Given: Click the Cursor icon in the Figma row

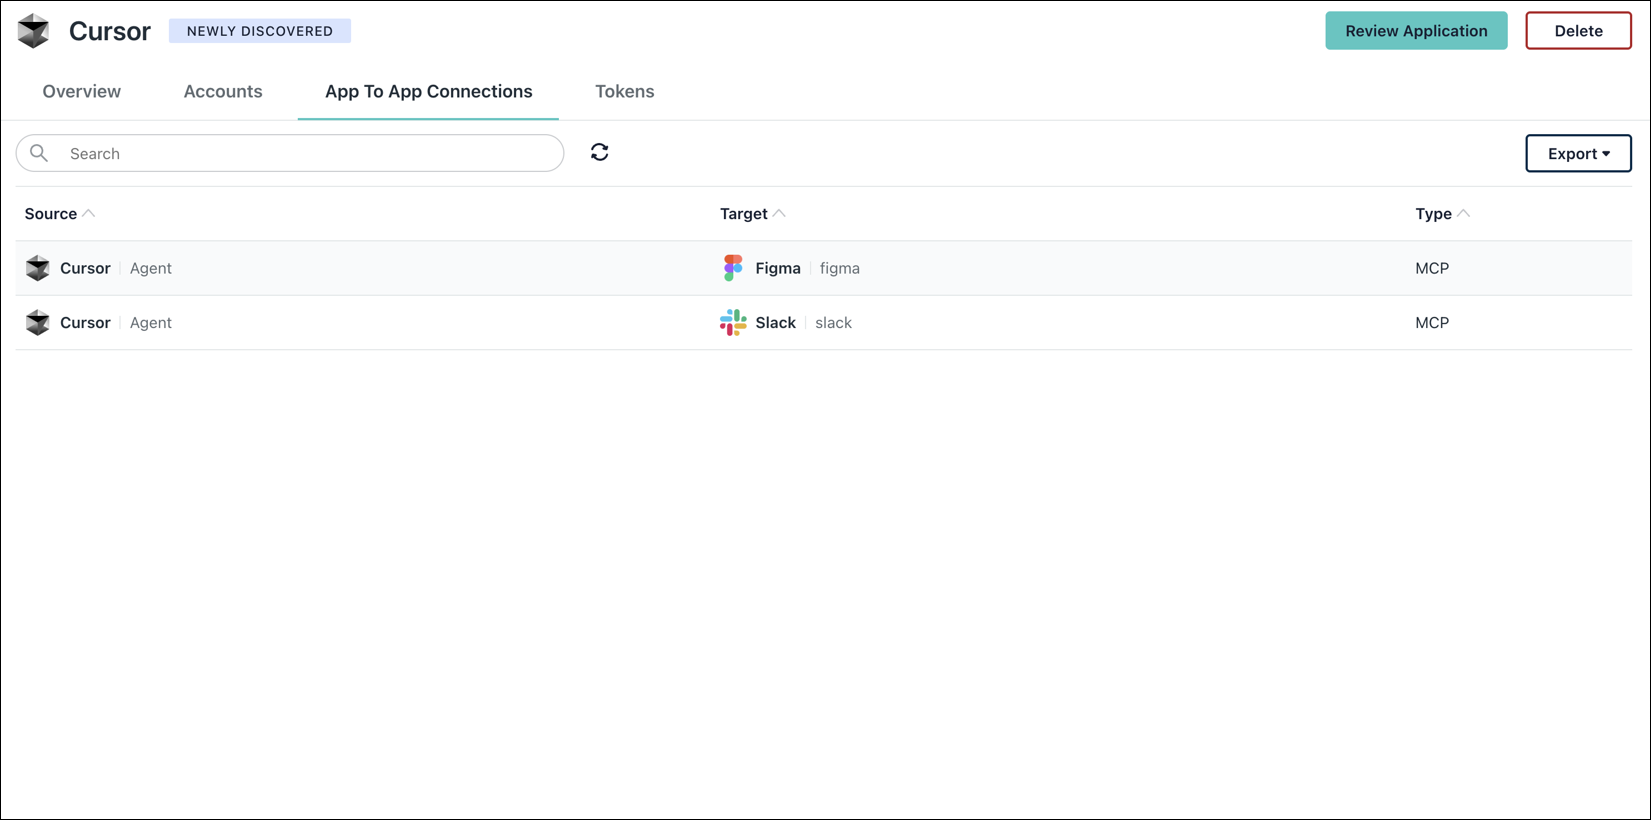Looking at the screenshot, I should tap(38, 268).
